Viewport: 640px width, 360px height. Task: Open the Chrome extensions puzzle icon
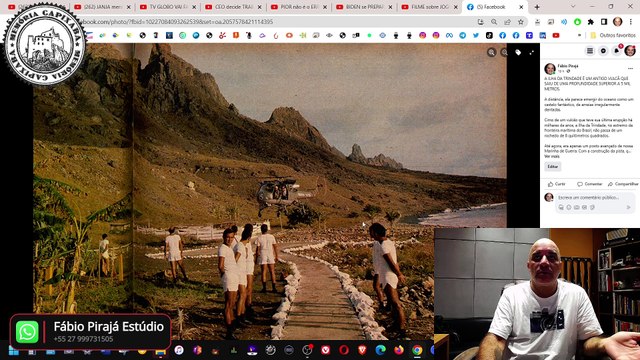coord(591,22)
